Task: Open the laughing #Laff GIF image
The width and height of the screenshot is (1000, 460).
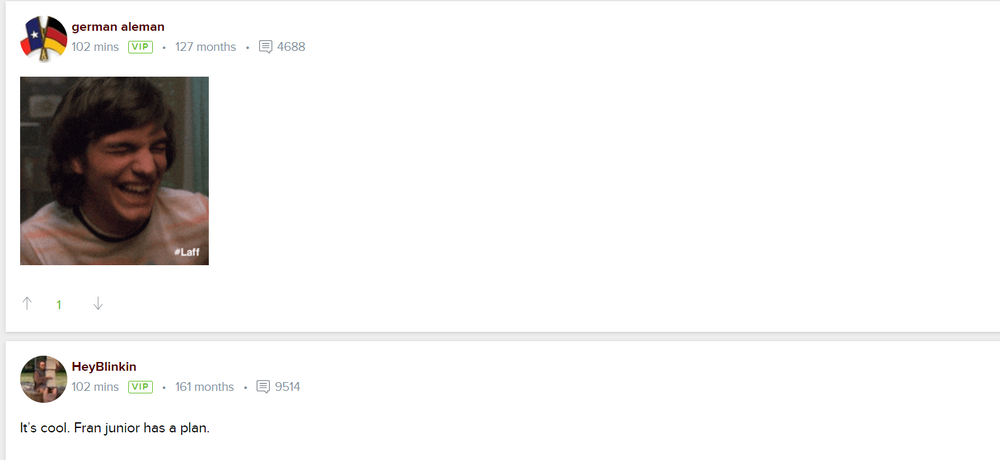Action: (114, 171)
